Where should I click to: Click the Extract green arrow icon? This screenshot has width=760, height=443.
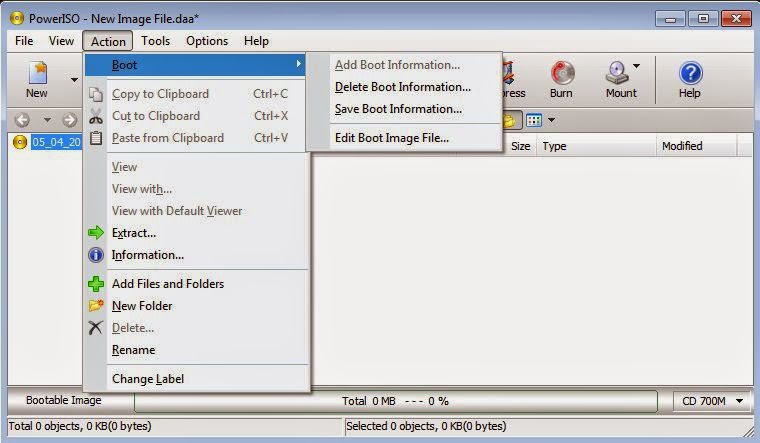[96, 233]
